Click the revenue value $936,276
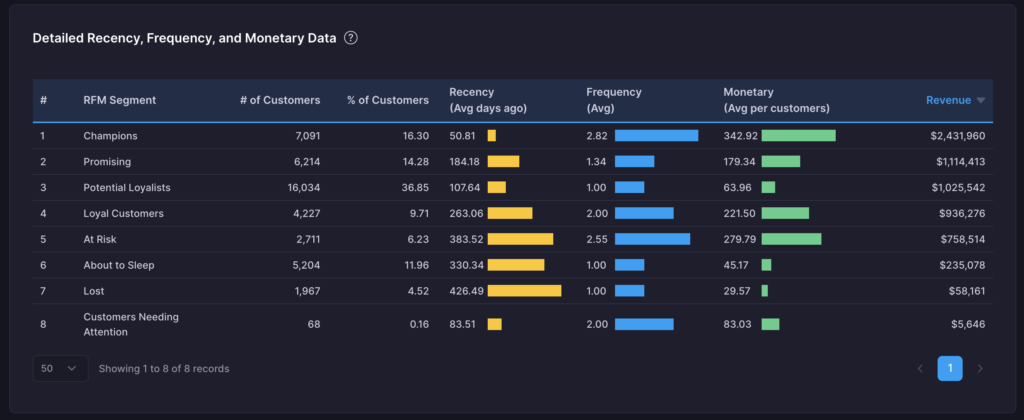This screenshot has width=1024, height=420. point(962,214)
